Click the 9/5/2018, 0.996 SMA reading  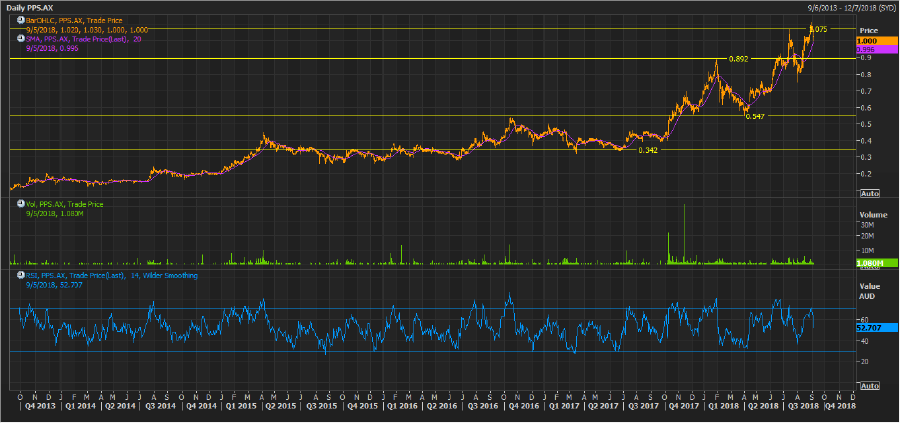point(52,48)
